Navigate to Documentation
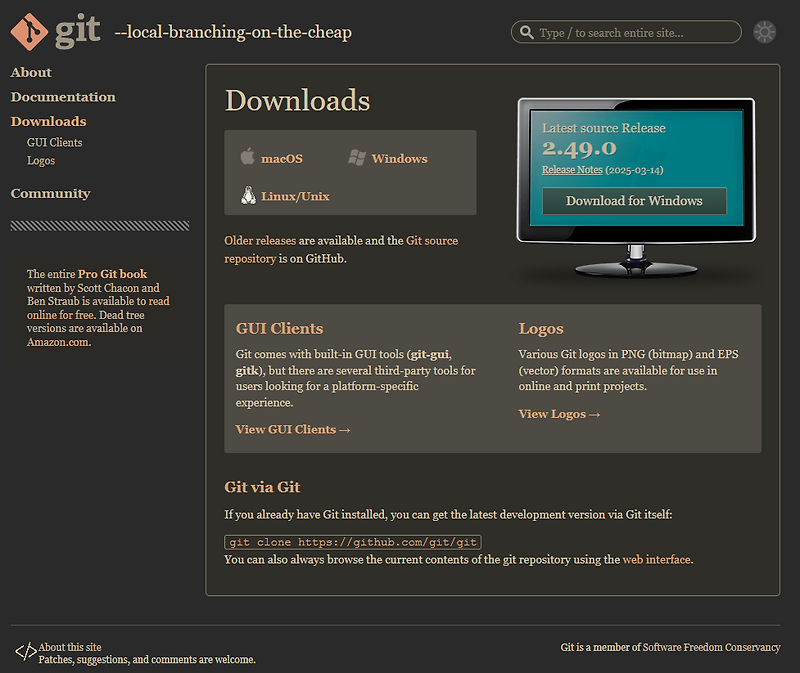Image resolution: width=800 pixels, height=673 pixels. pos(63,96)
